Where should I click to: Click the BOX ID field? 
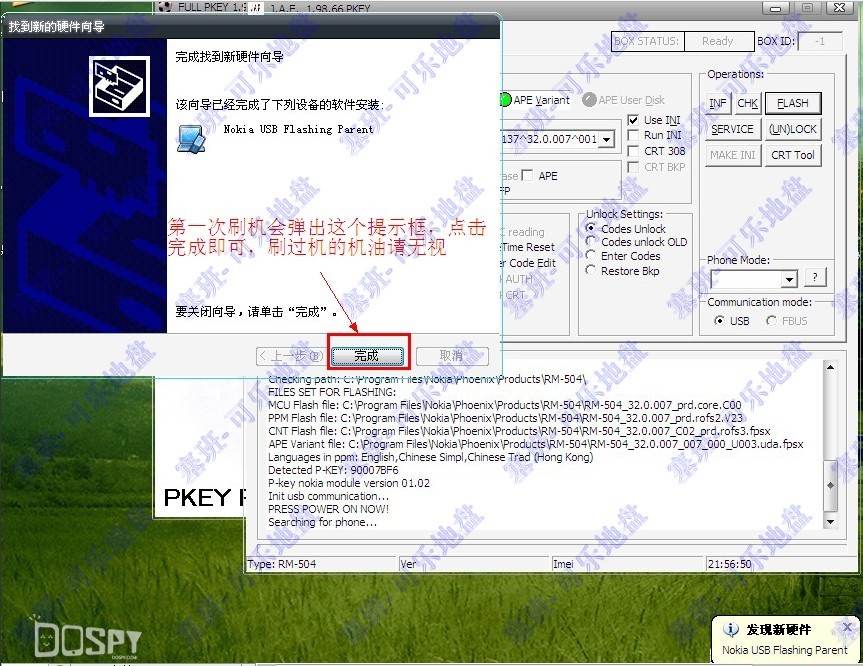point(820,41)
